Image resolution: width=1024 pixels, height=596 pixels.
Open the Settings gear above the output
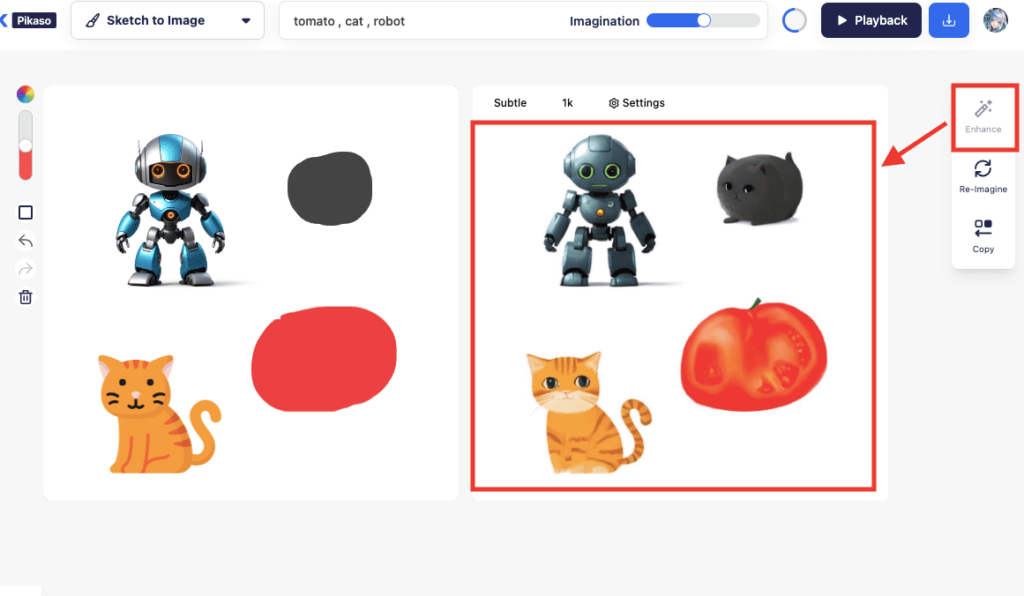click(x=636, y=102)
